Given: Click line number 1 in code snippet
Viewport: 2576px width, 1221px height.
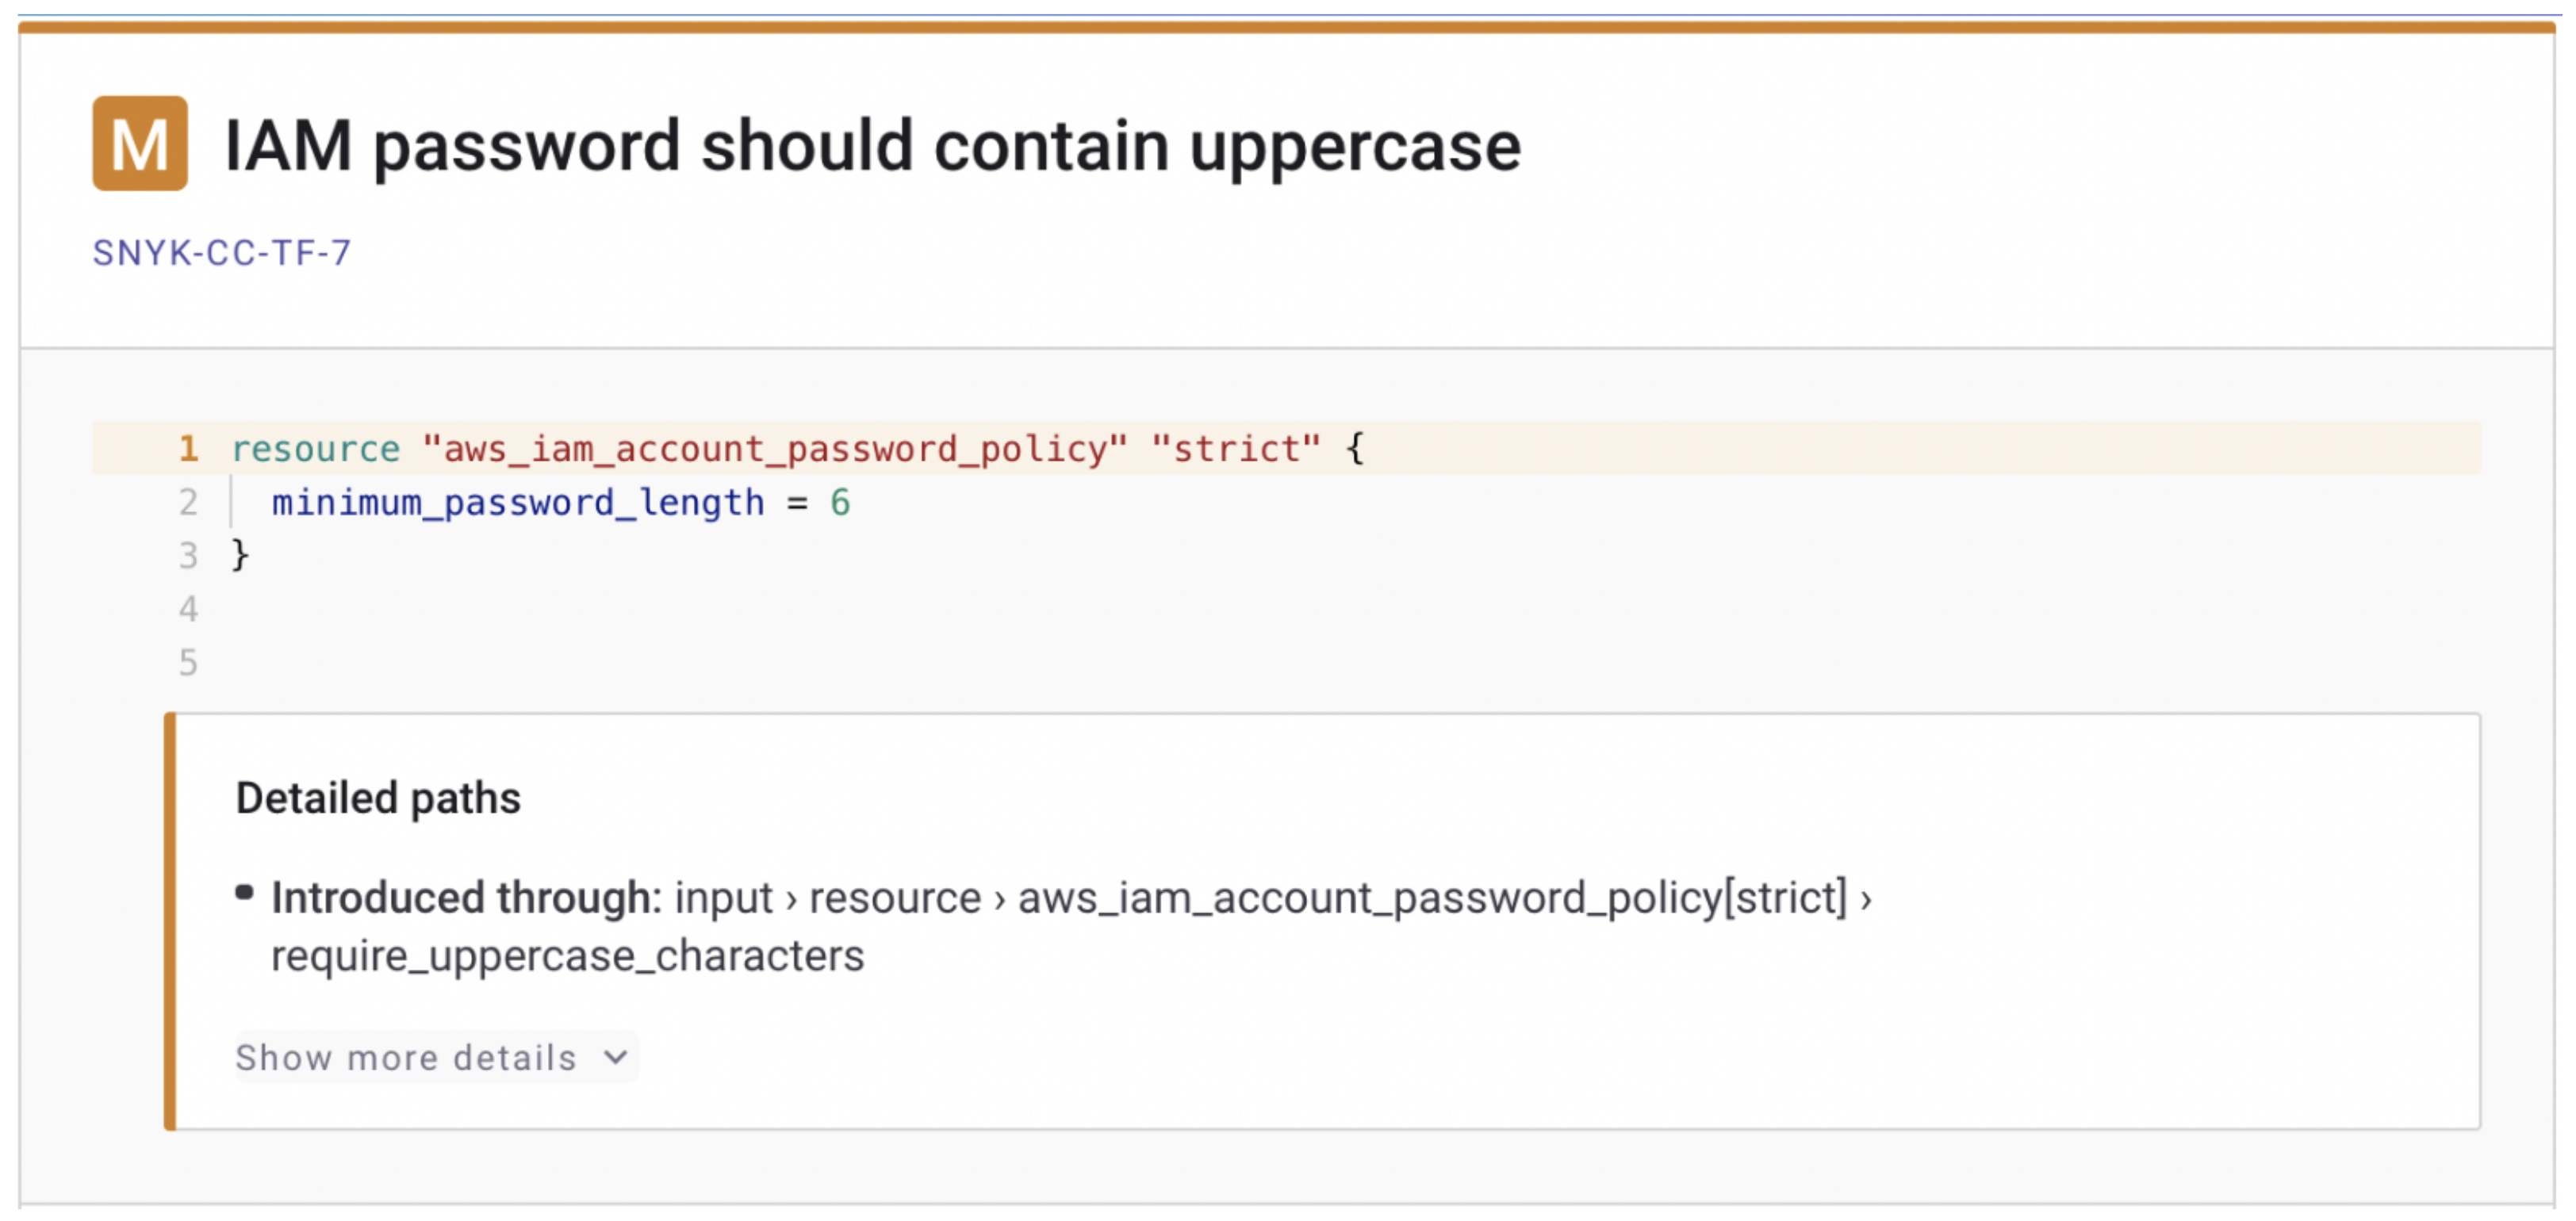Looking at the screenshot, I should click(188, 449).
